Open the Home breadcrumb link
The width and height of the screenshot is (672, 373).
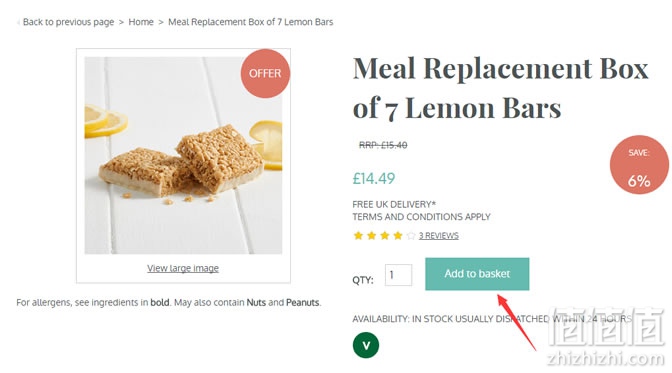click(141, 22)
